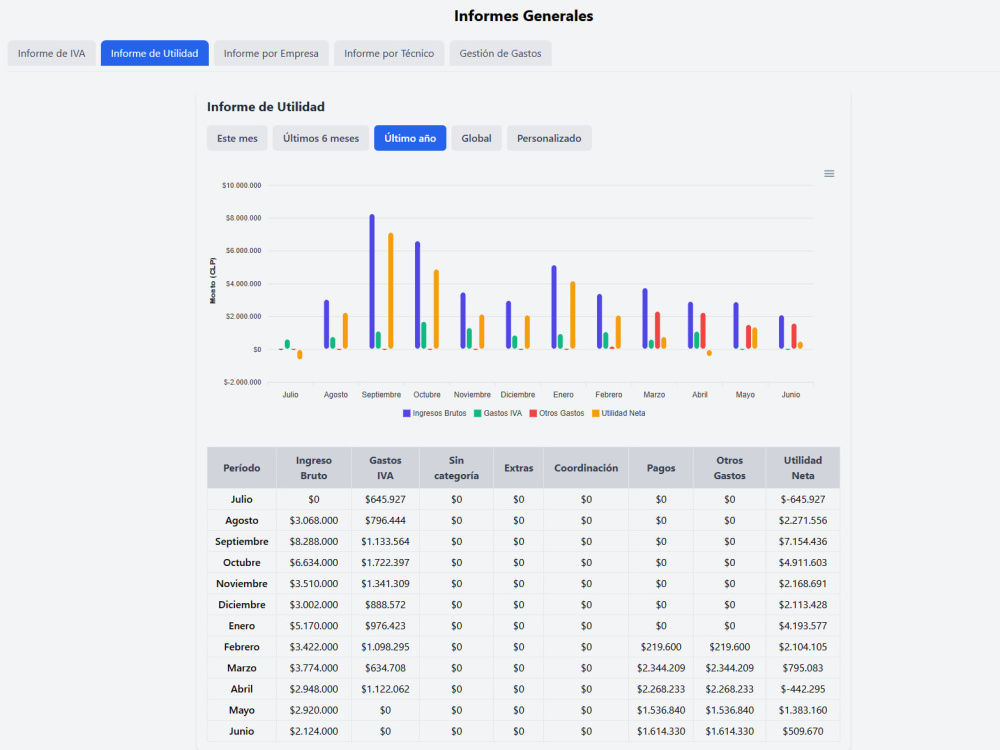Filter report by Este mes
The image size is (1000, 750).
click(x=237, y=138)
